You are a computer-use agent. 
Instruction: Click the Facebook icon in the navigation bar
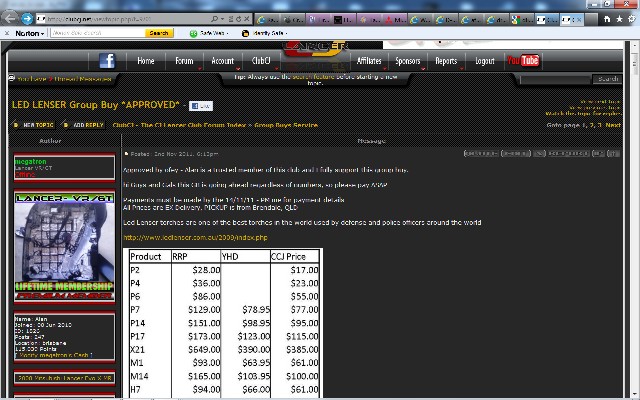[x=106, y=61]
